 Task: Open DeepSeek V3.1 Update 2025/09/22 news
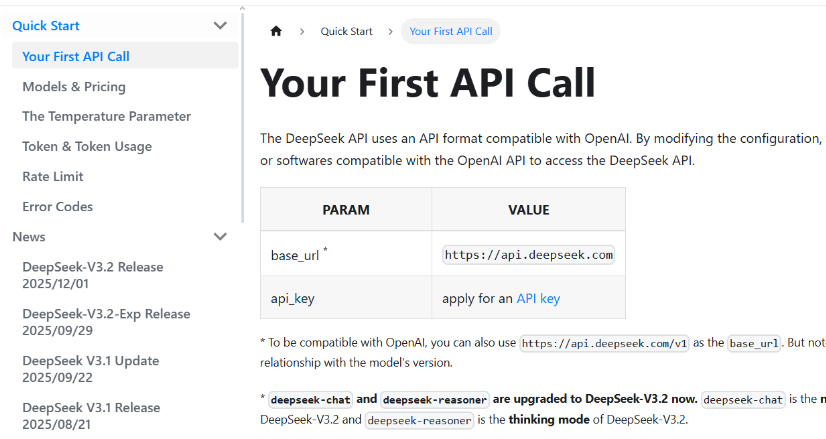click(90, 369)
